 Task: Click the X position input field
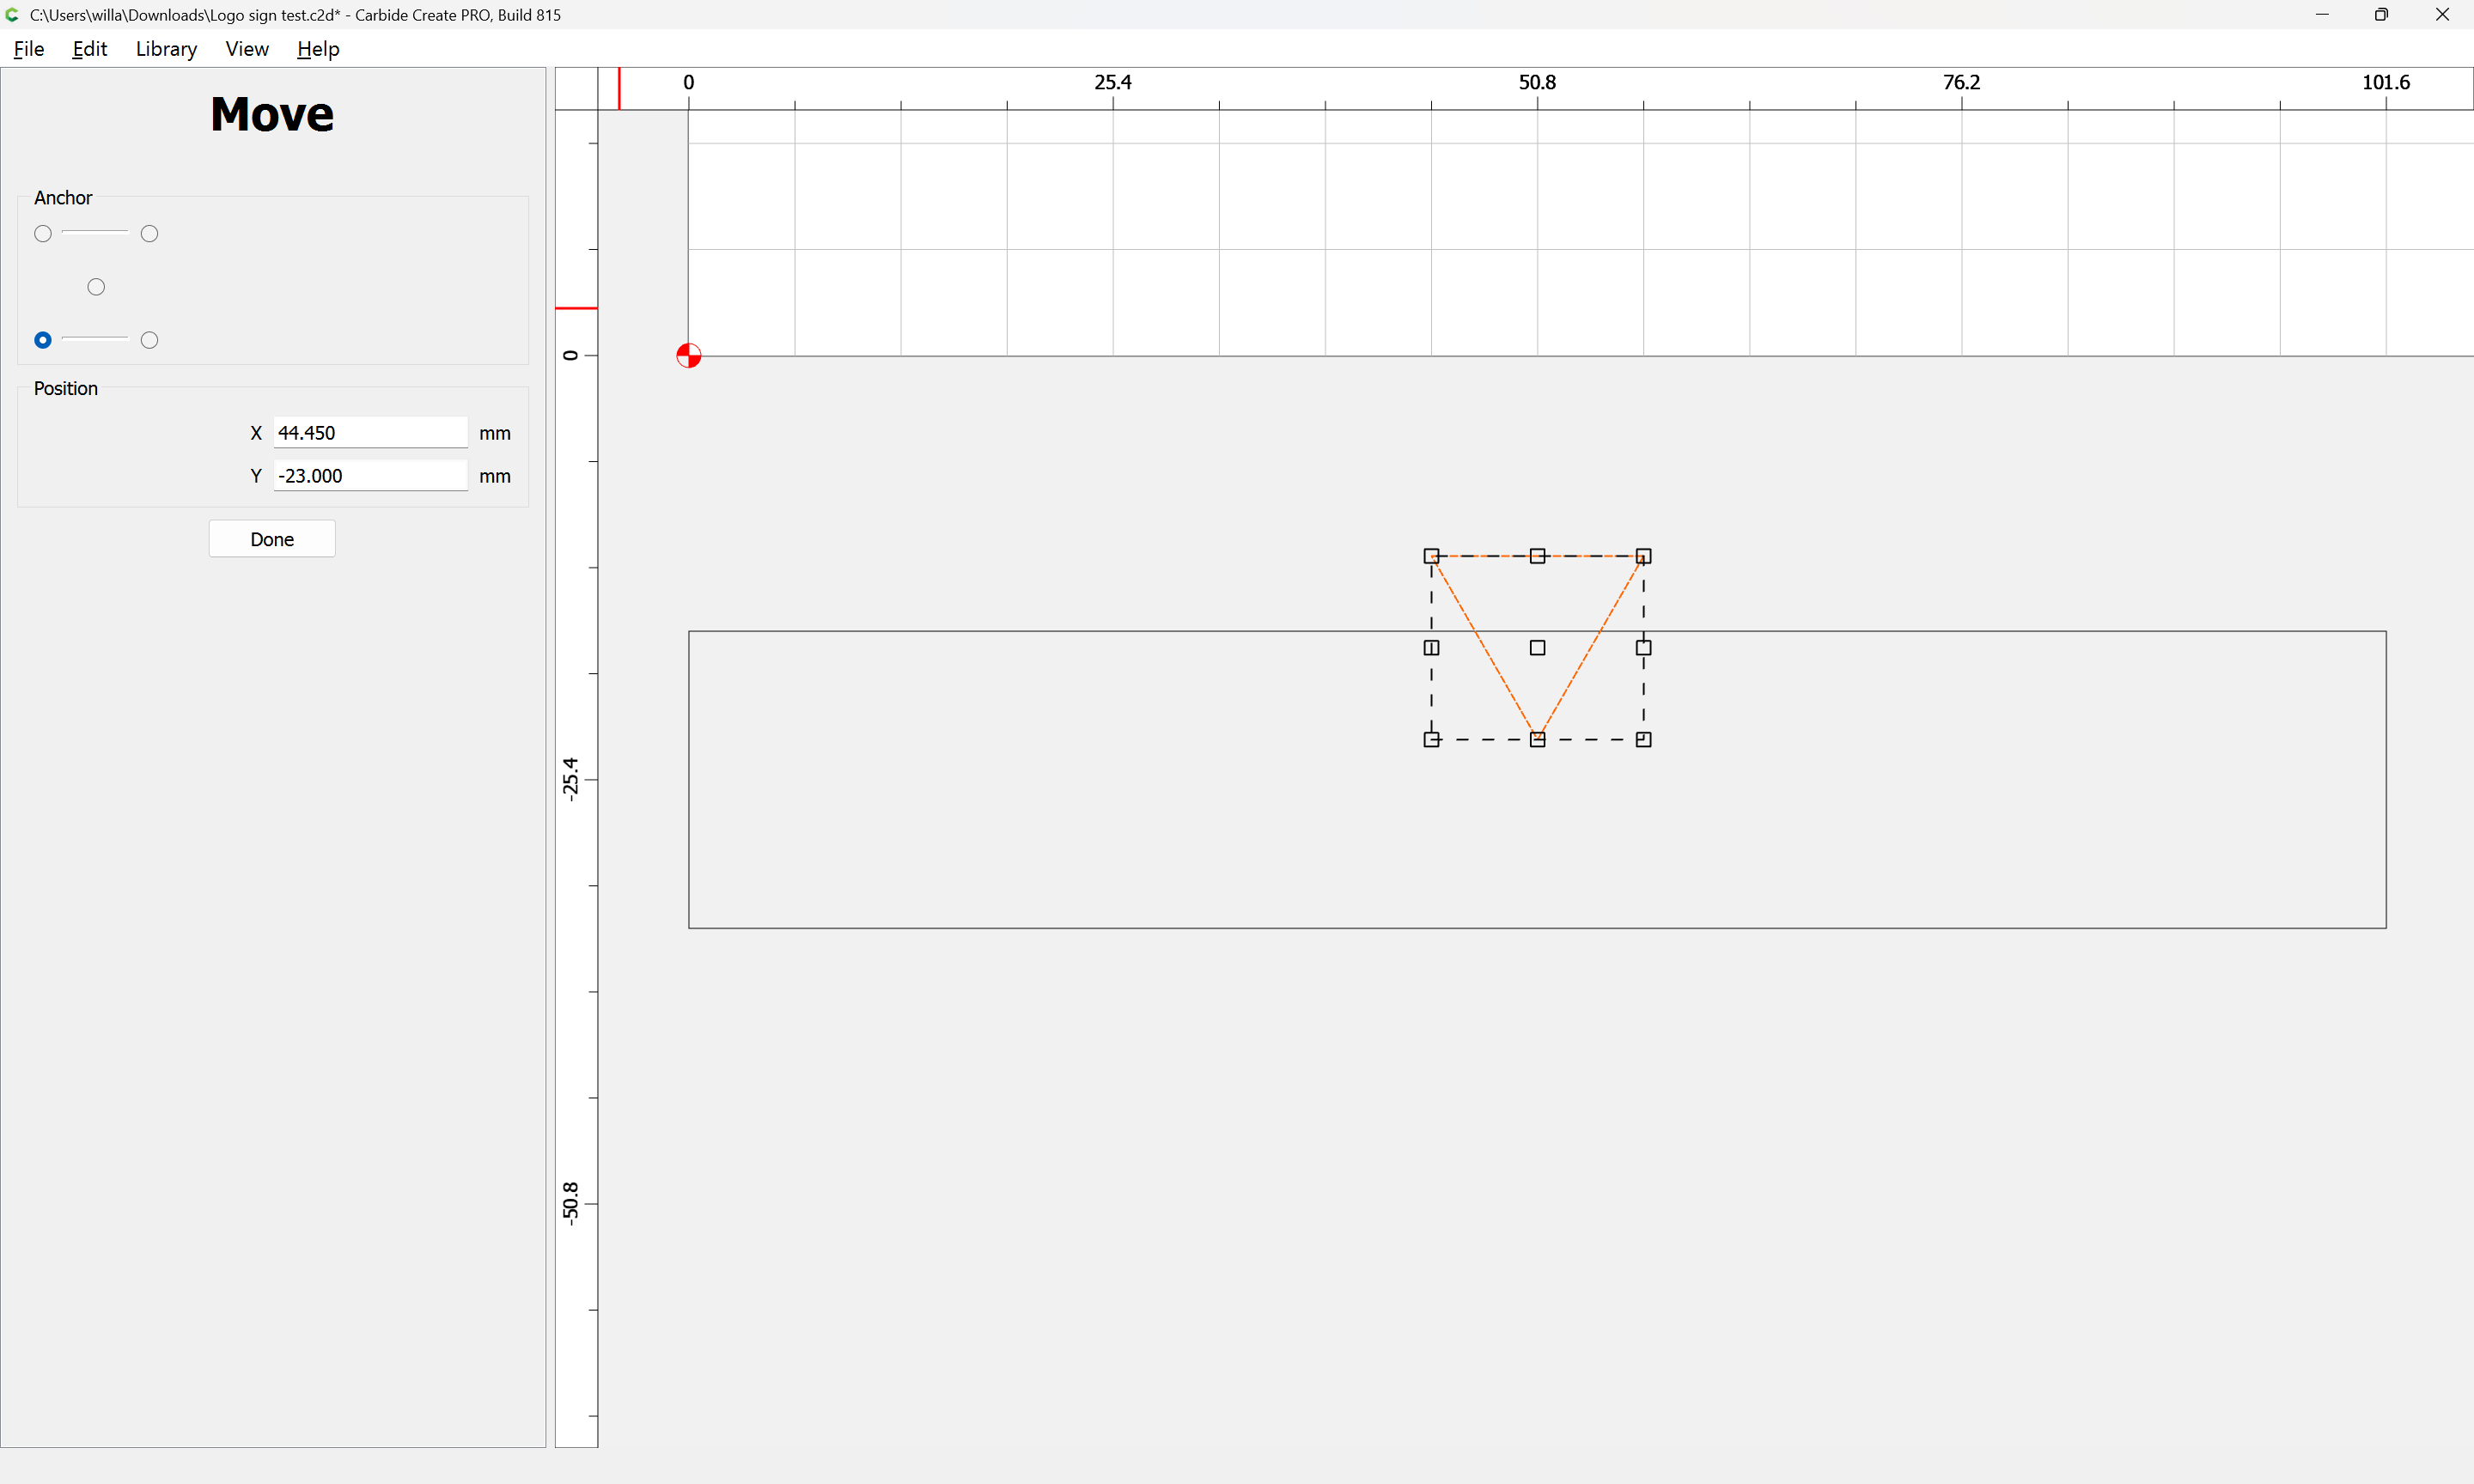point(370,432)
